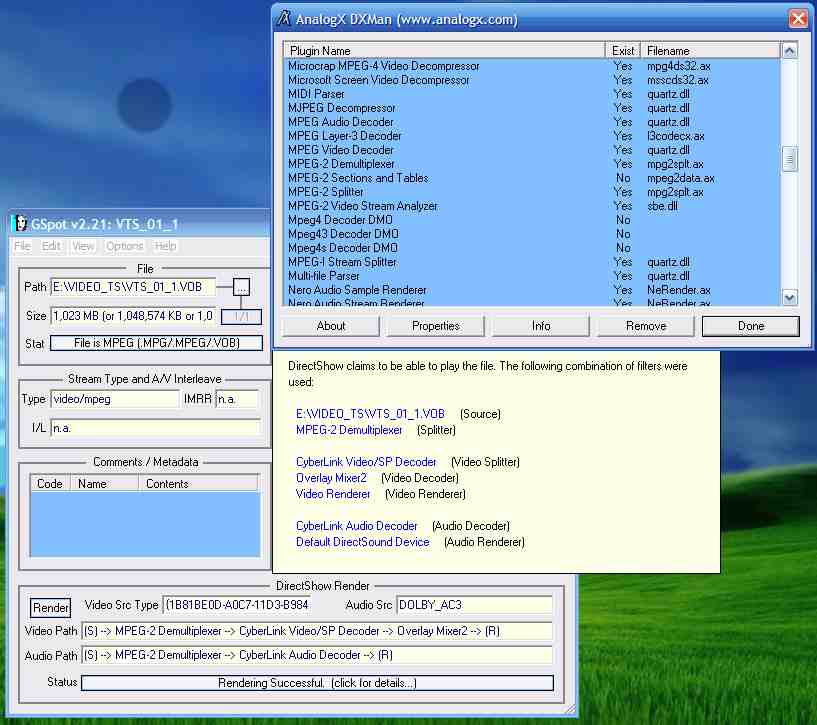Select the MIDI Parser row
Screen dimensions: 817x725
(533, 94)
